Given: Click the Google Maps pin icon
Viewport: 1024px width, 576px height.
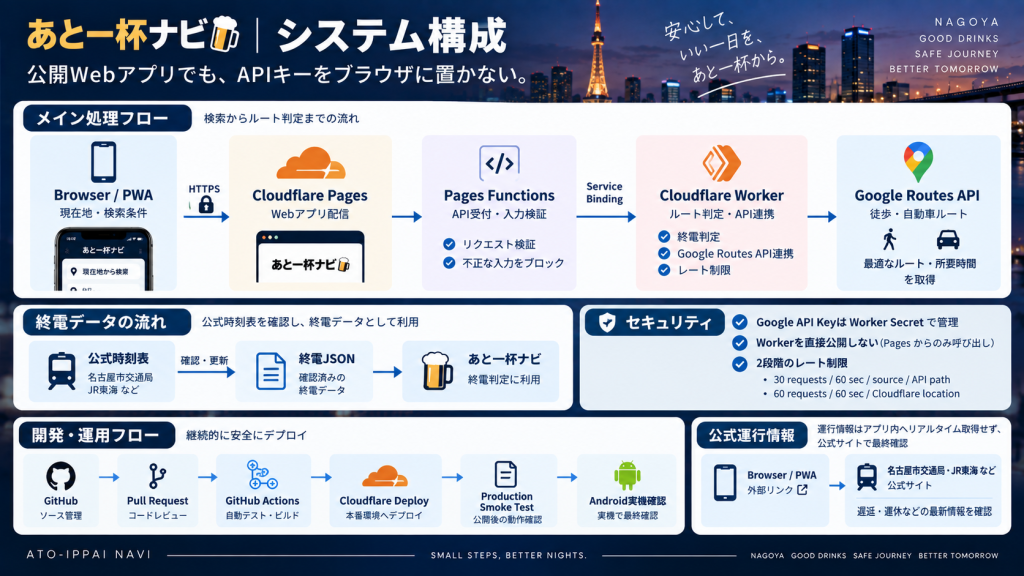Looking at the screenshot, I should tap(918, 162).
